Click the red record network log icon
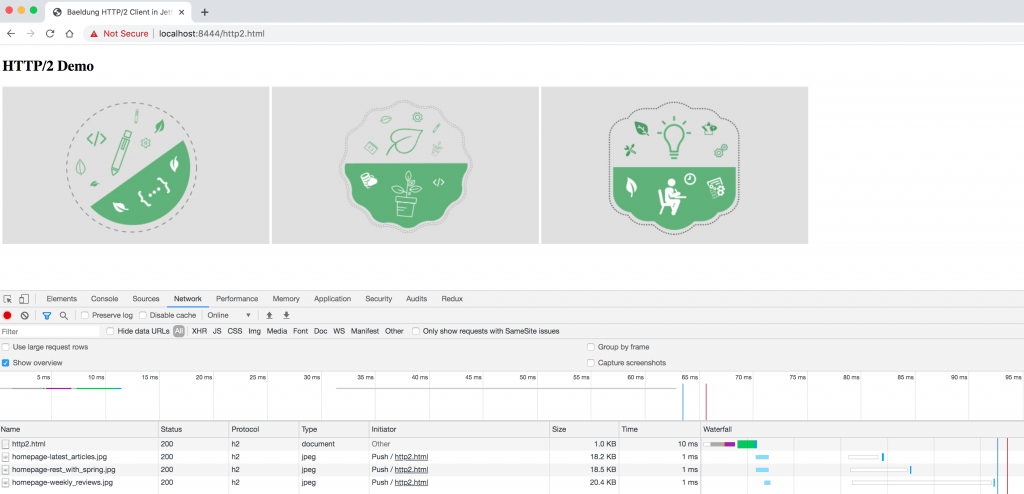This screenshot has height=494, width=1024. click(7, 316)
